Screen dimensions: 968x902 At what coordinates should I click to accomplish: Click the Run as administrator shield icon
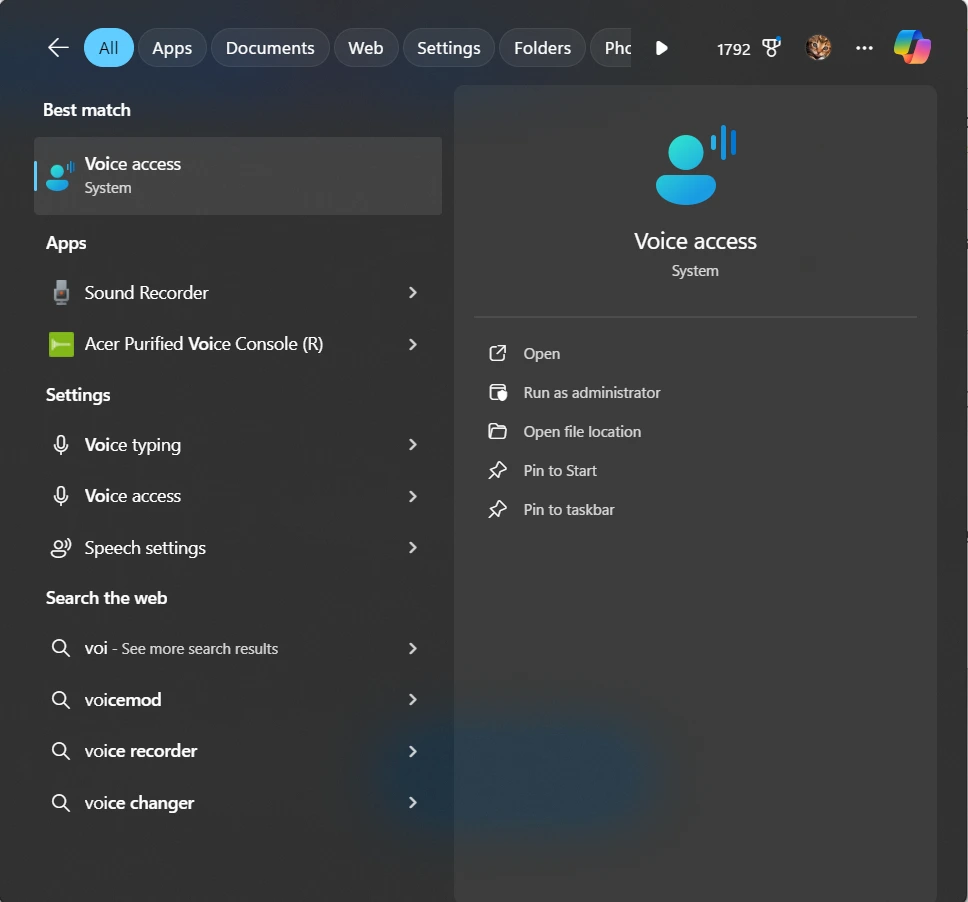point(498,393)
